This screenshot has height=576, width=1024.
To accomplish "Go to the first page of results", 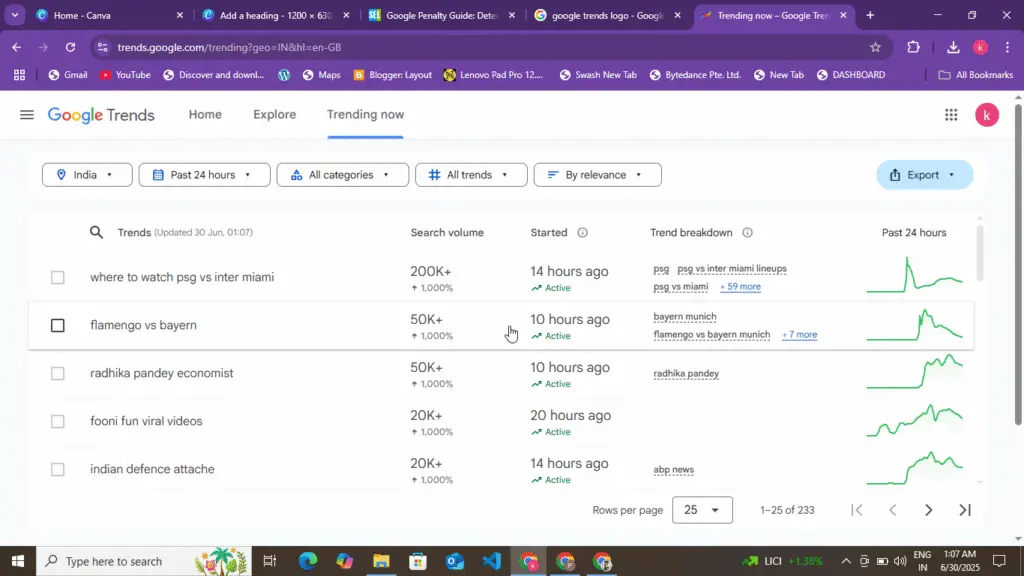I will pos(857,510).
